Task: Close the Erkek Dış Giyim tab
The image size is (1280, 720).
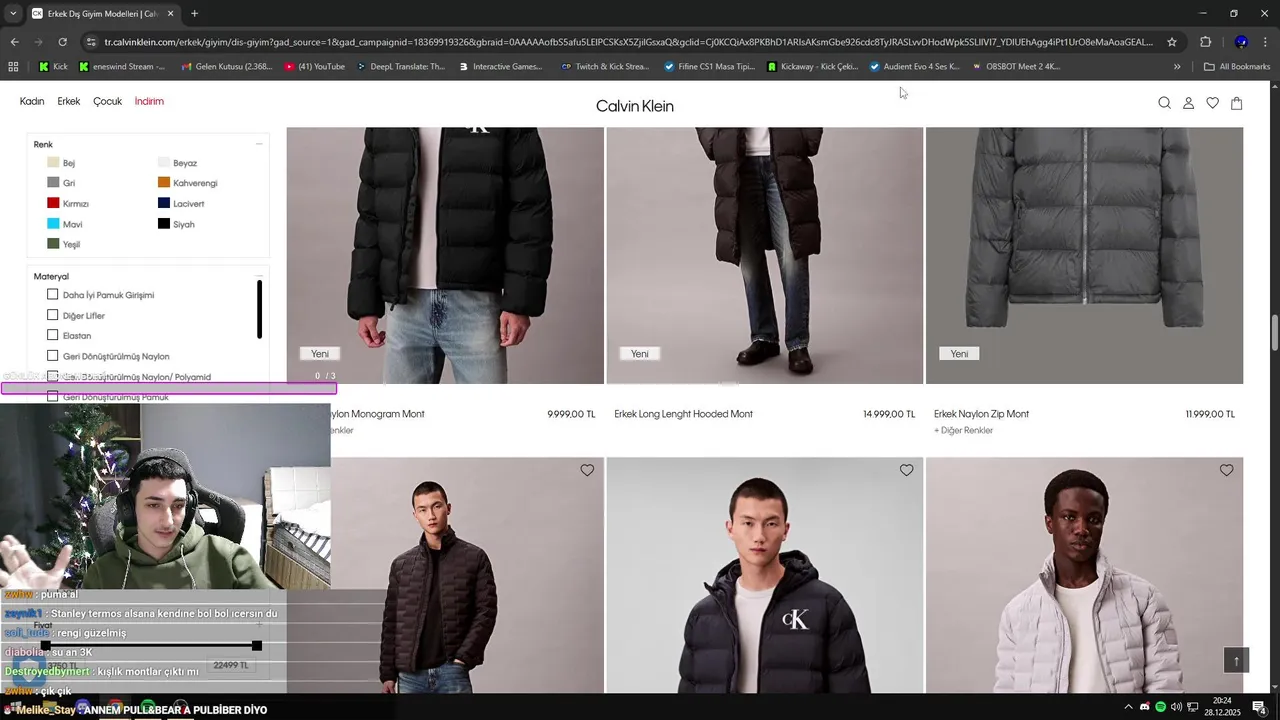Action: tap(170, 14)
